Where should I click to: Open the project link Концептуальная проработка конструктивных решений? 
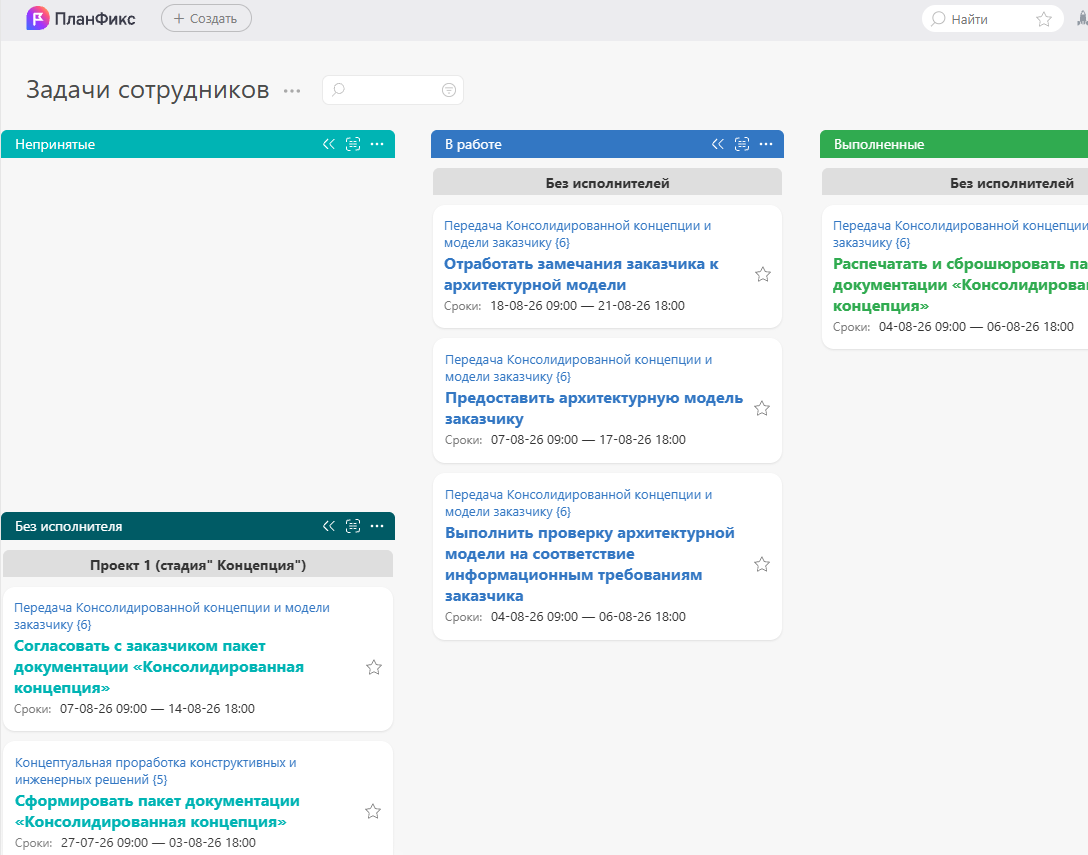tap(155, 770)
